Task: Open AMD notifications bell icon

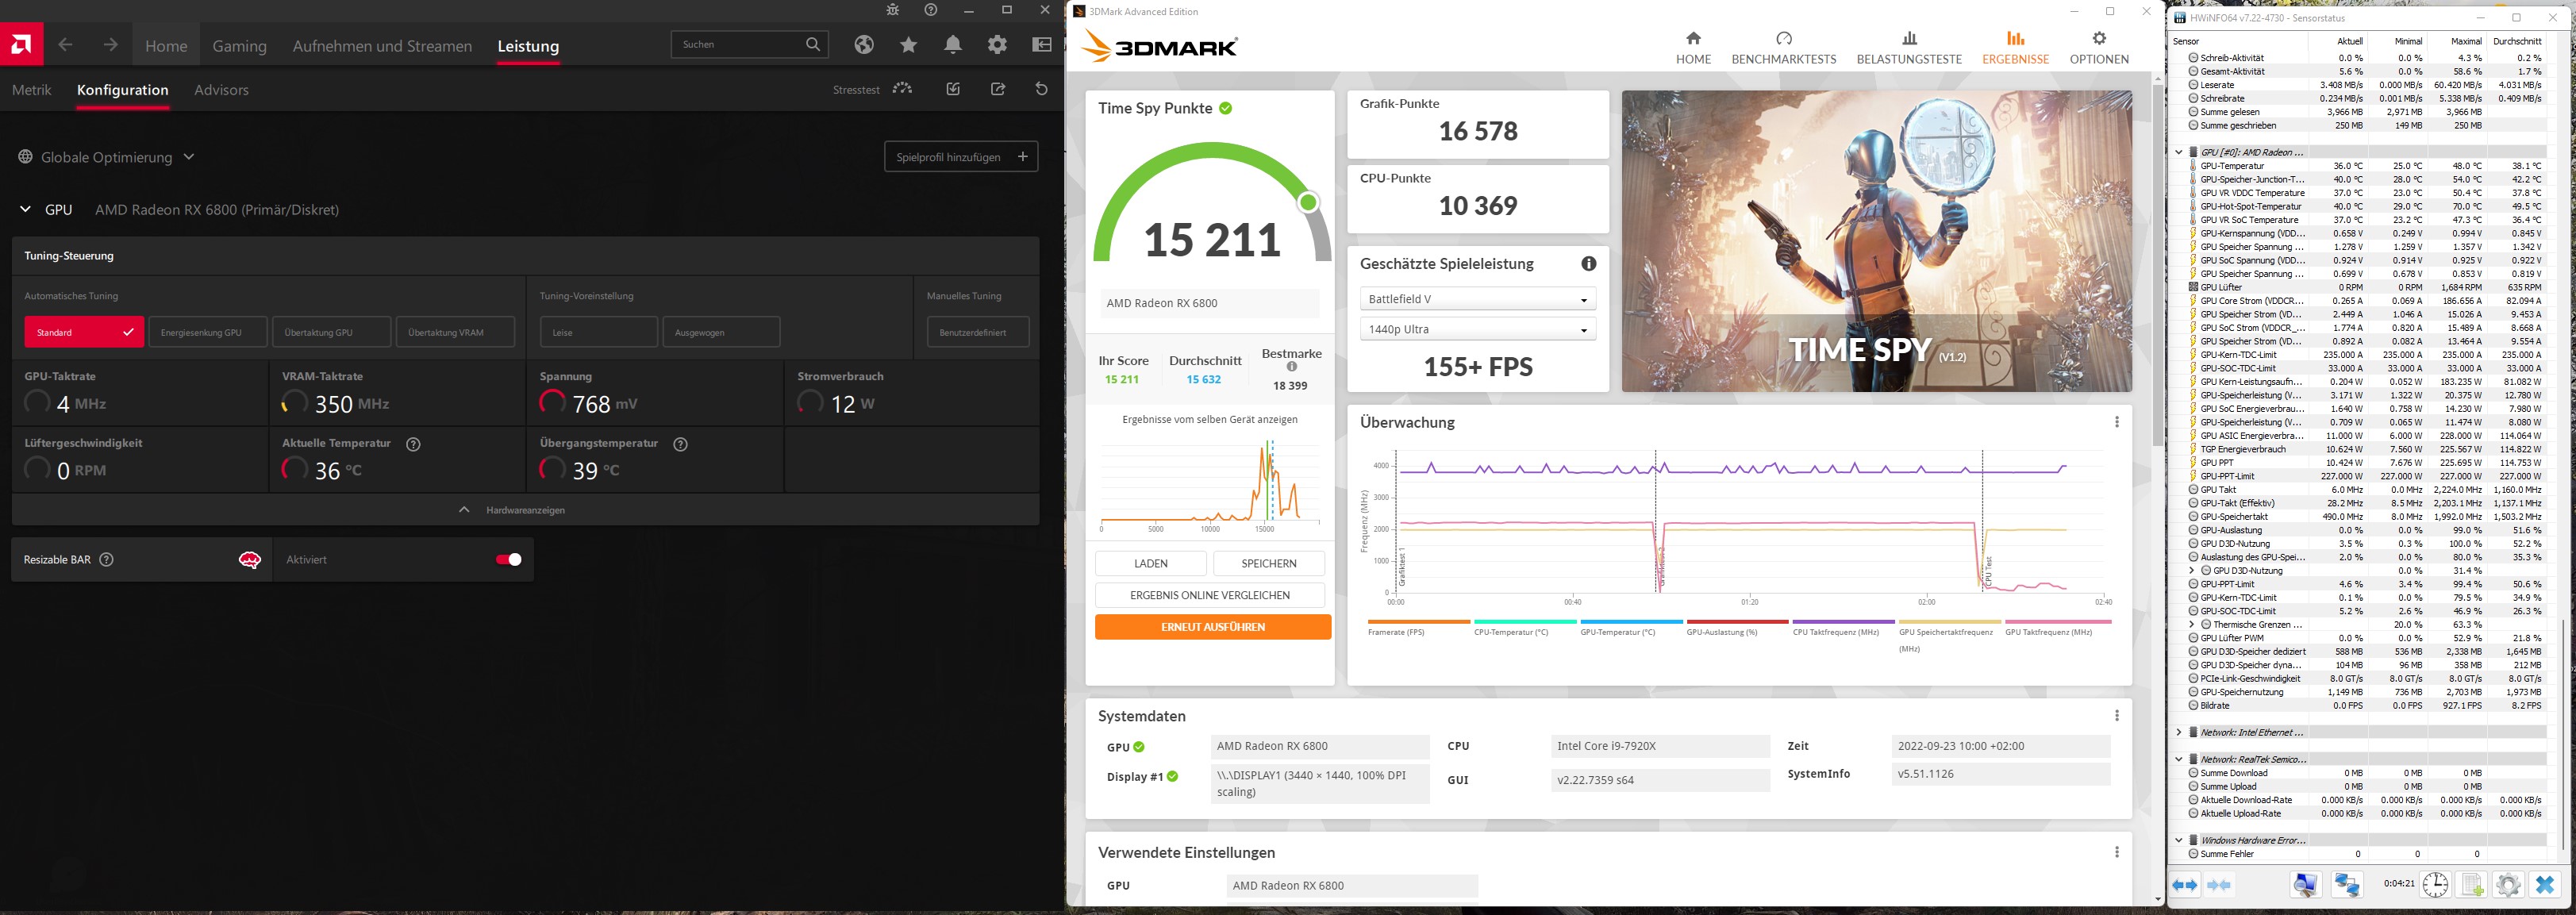Action: tap(953, 45)
